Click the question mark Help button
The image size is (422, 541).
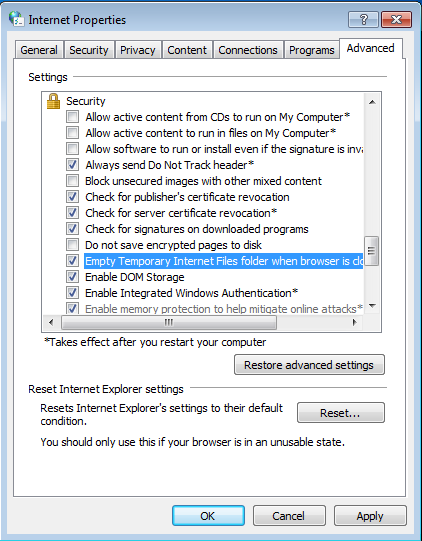[x=363, y=19]
